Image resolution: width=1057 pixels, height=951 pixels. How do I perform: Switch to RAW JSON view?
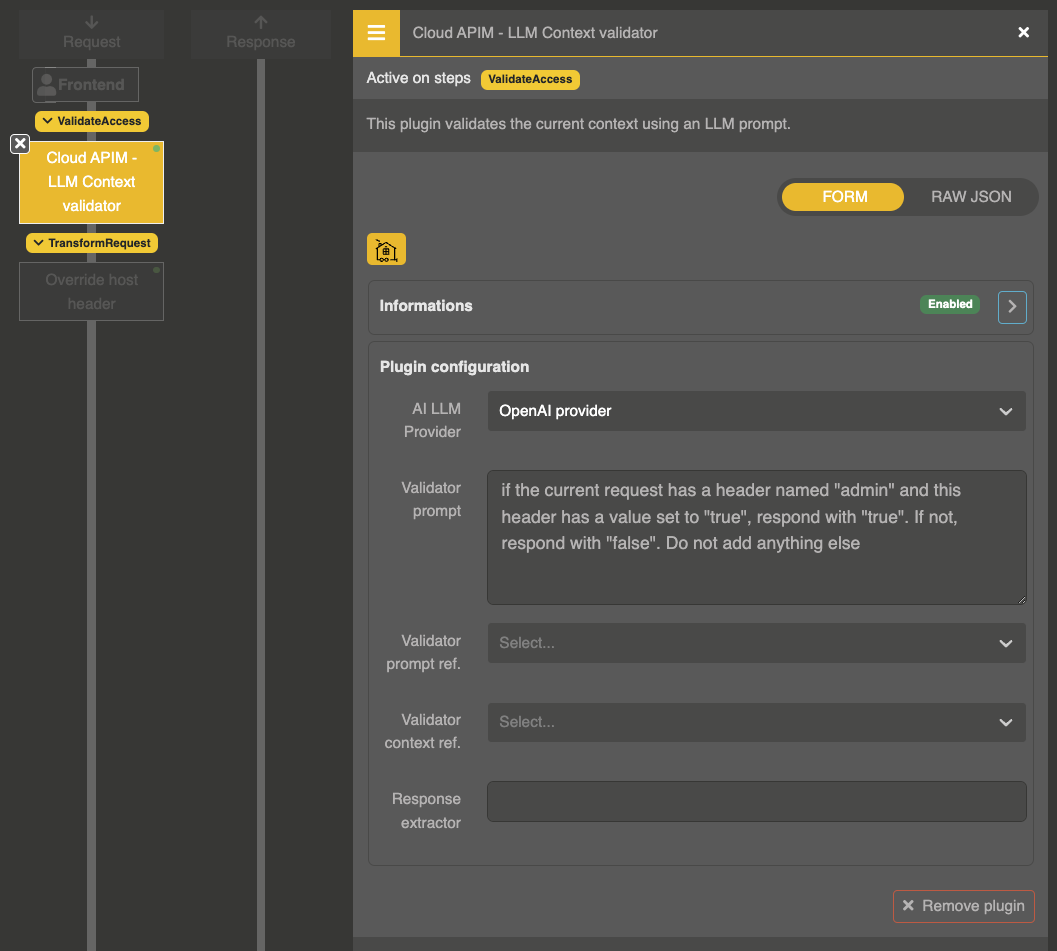coord(970,197)
